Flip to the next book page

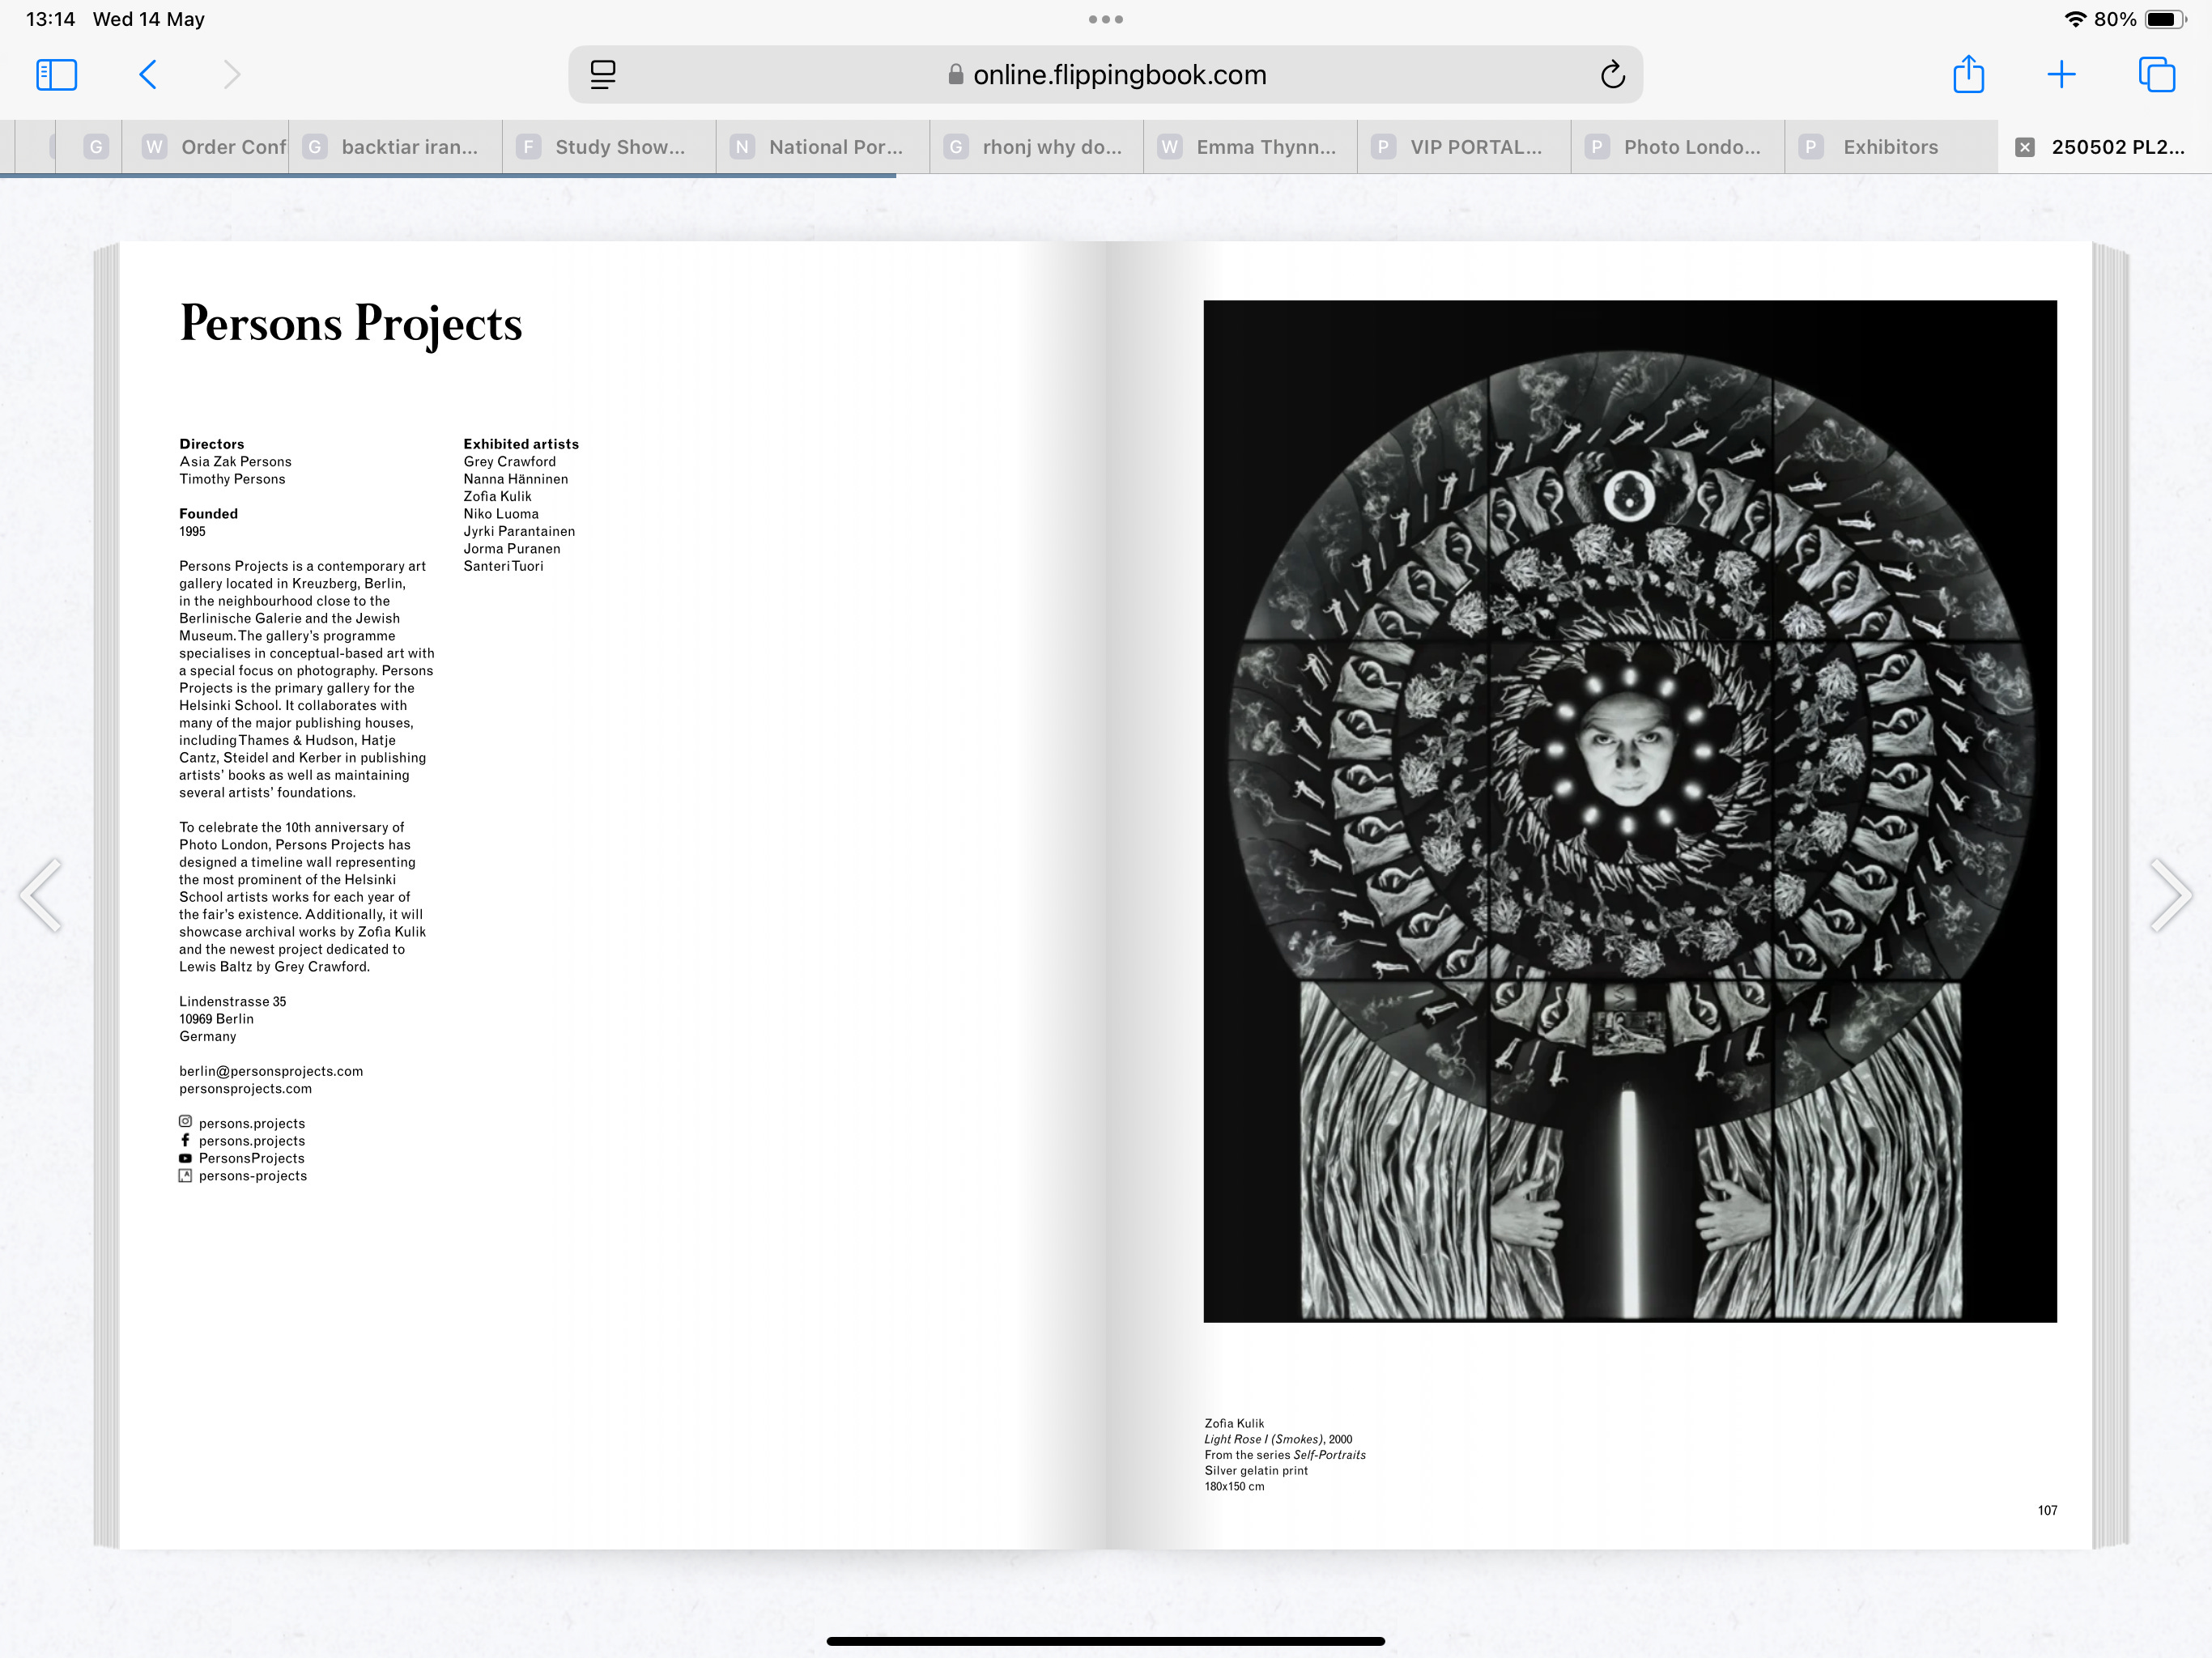[x=2170, y=895]
